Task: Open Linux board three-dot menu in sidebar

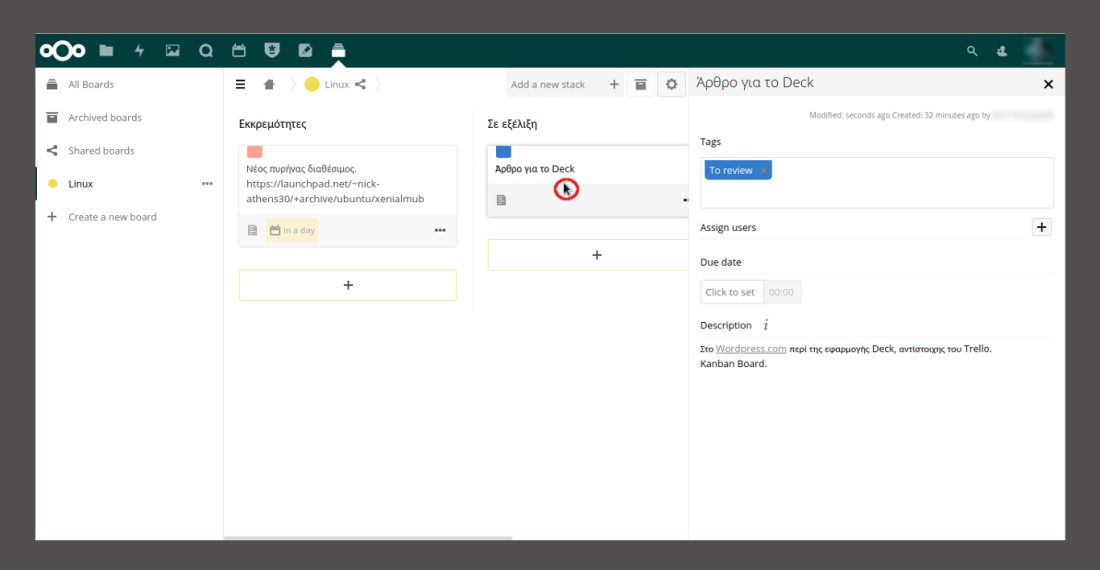Action: tap(207, 184)
